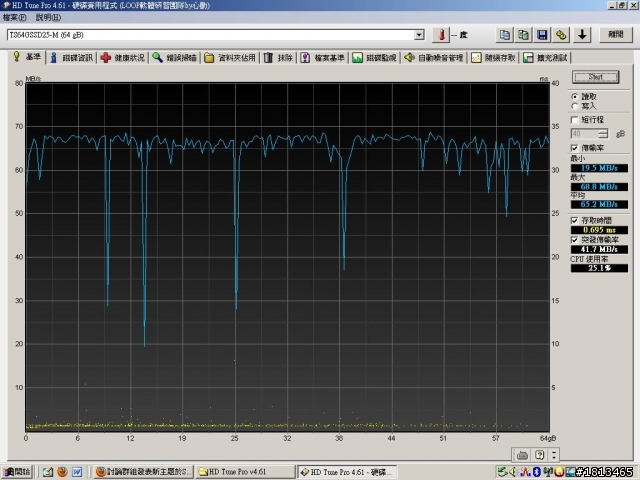Click the floppy disk save icon
Image resolution: width=640 pixels, height=480 pixels.
(542, 35)
